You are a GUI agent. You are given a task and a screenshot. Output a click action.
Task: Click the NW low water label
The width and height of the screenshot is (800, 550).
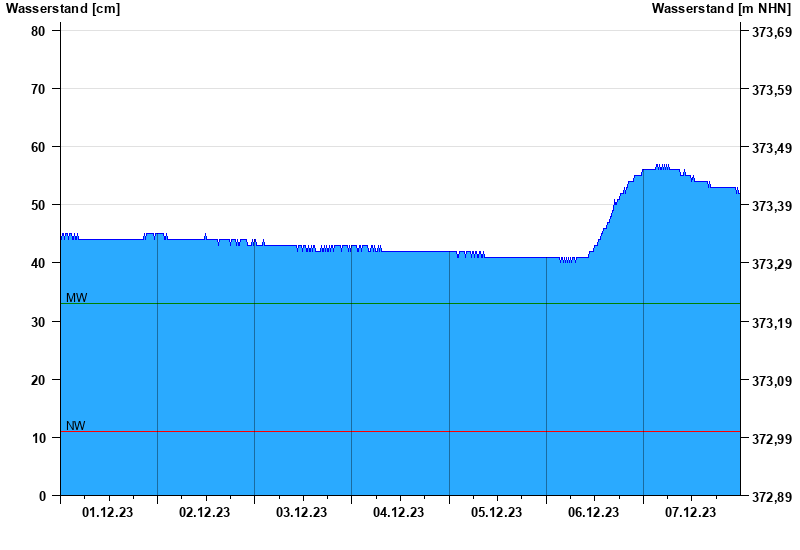[76, 426]
